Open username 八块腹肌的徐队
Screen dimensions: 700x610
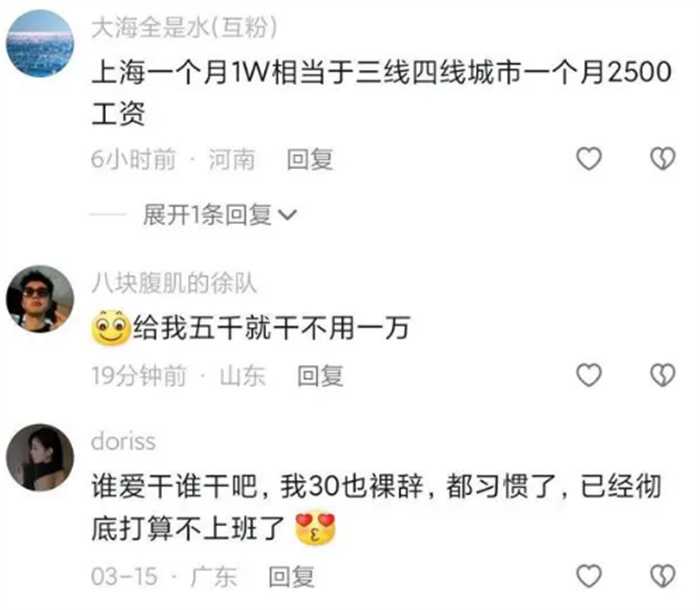coord(174,283)
